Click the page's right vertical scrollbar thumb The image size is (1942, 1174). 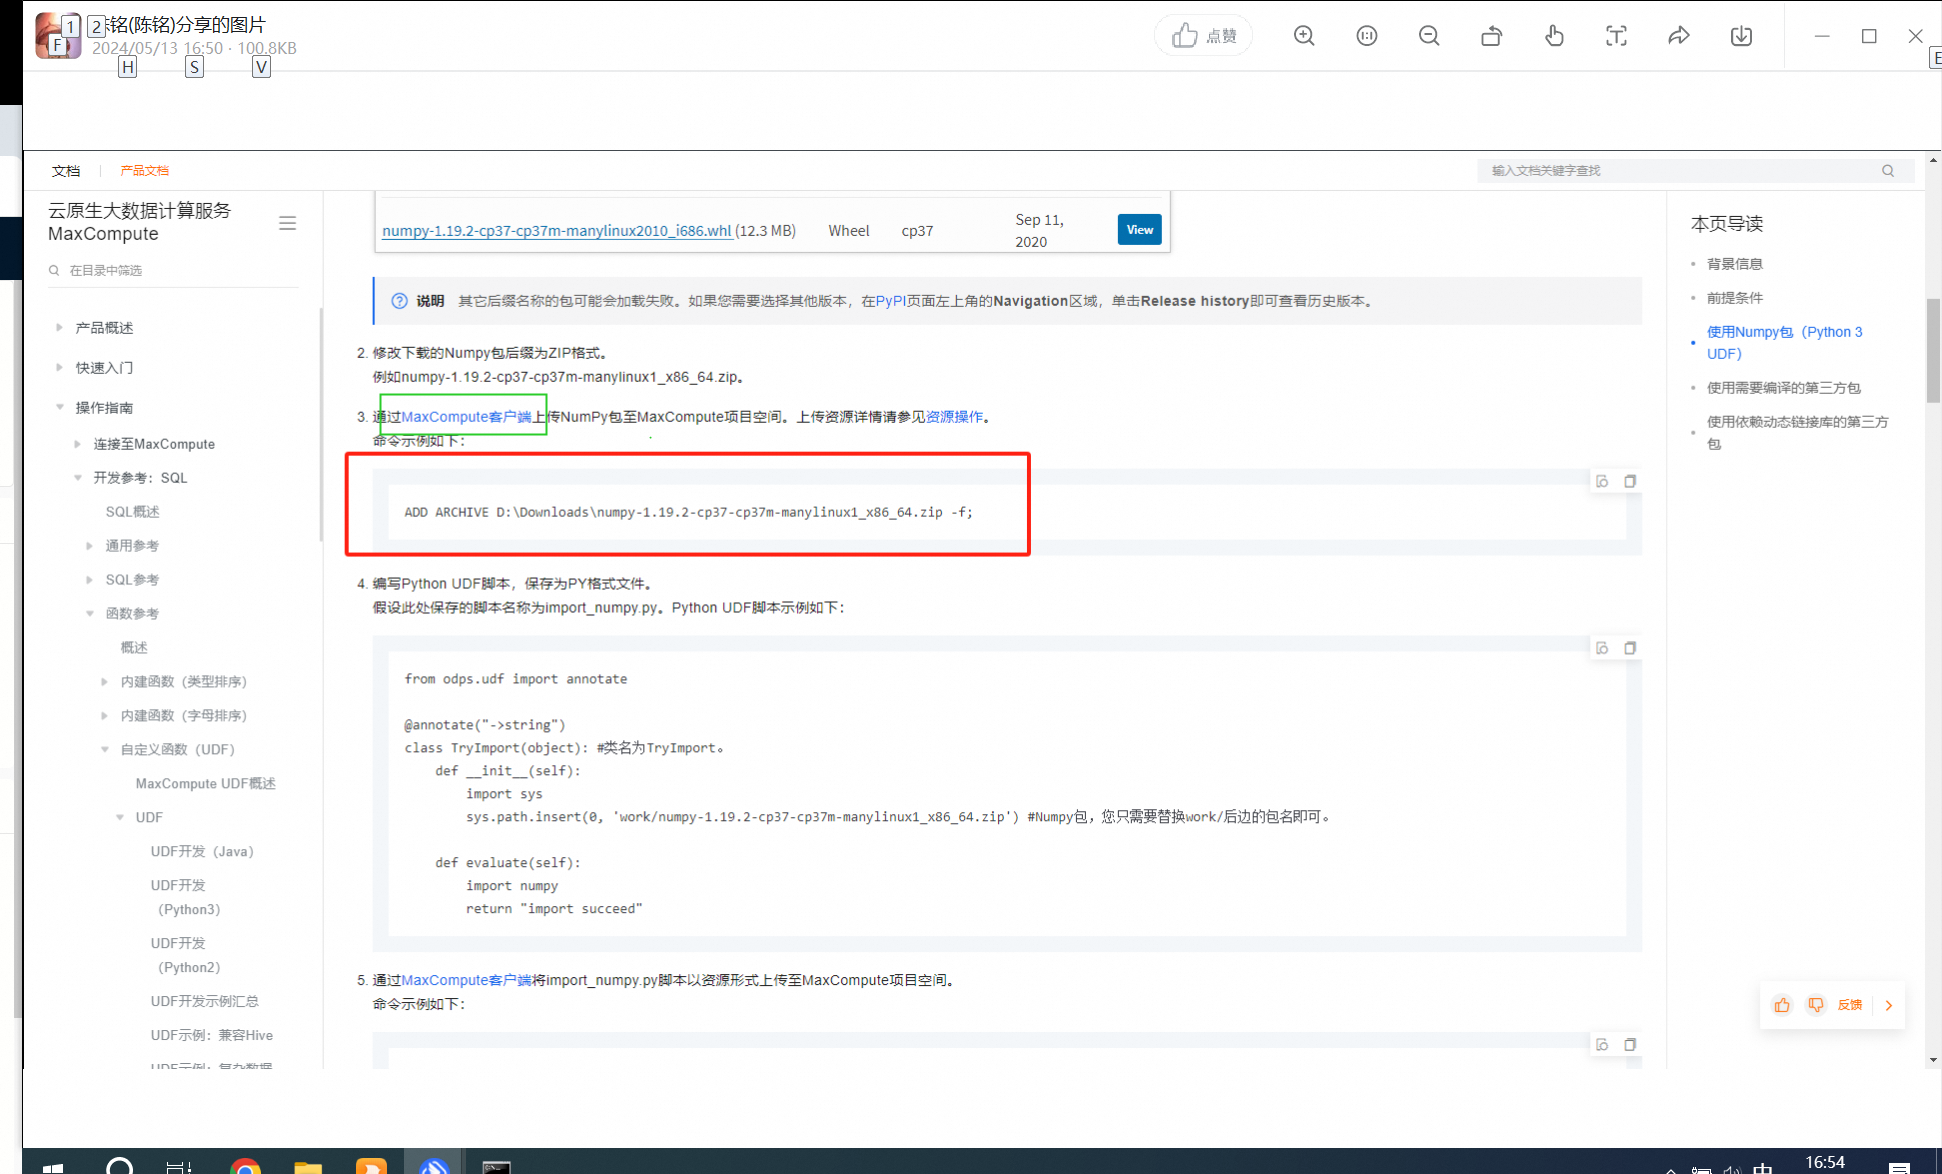click(x=1933, y=350)
